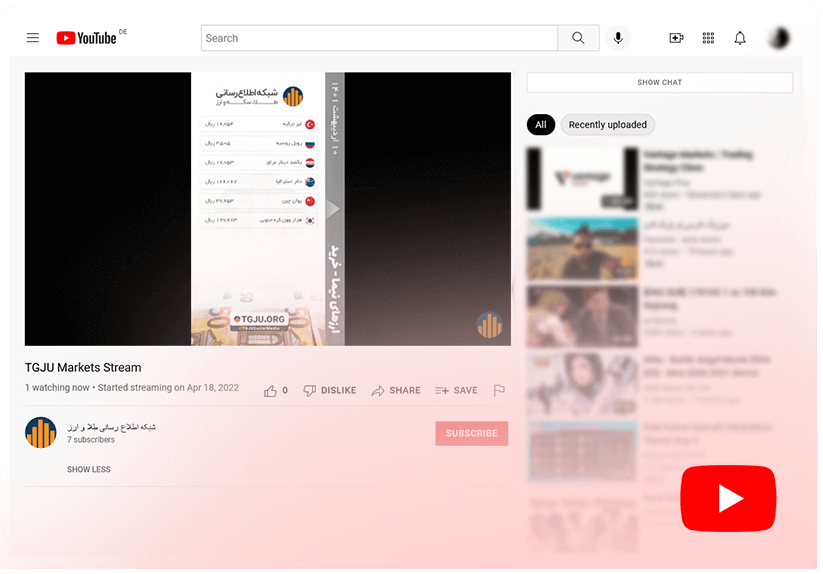823x574 pixels.
Task: Share the TGJU Markets Stream video
Action: pyautogui.click(x=396, y=391)
